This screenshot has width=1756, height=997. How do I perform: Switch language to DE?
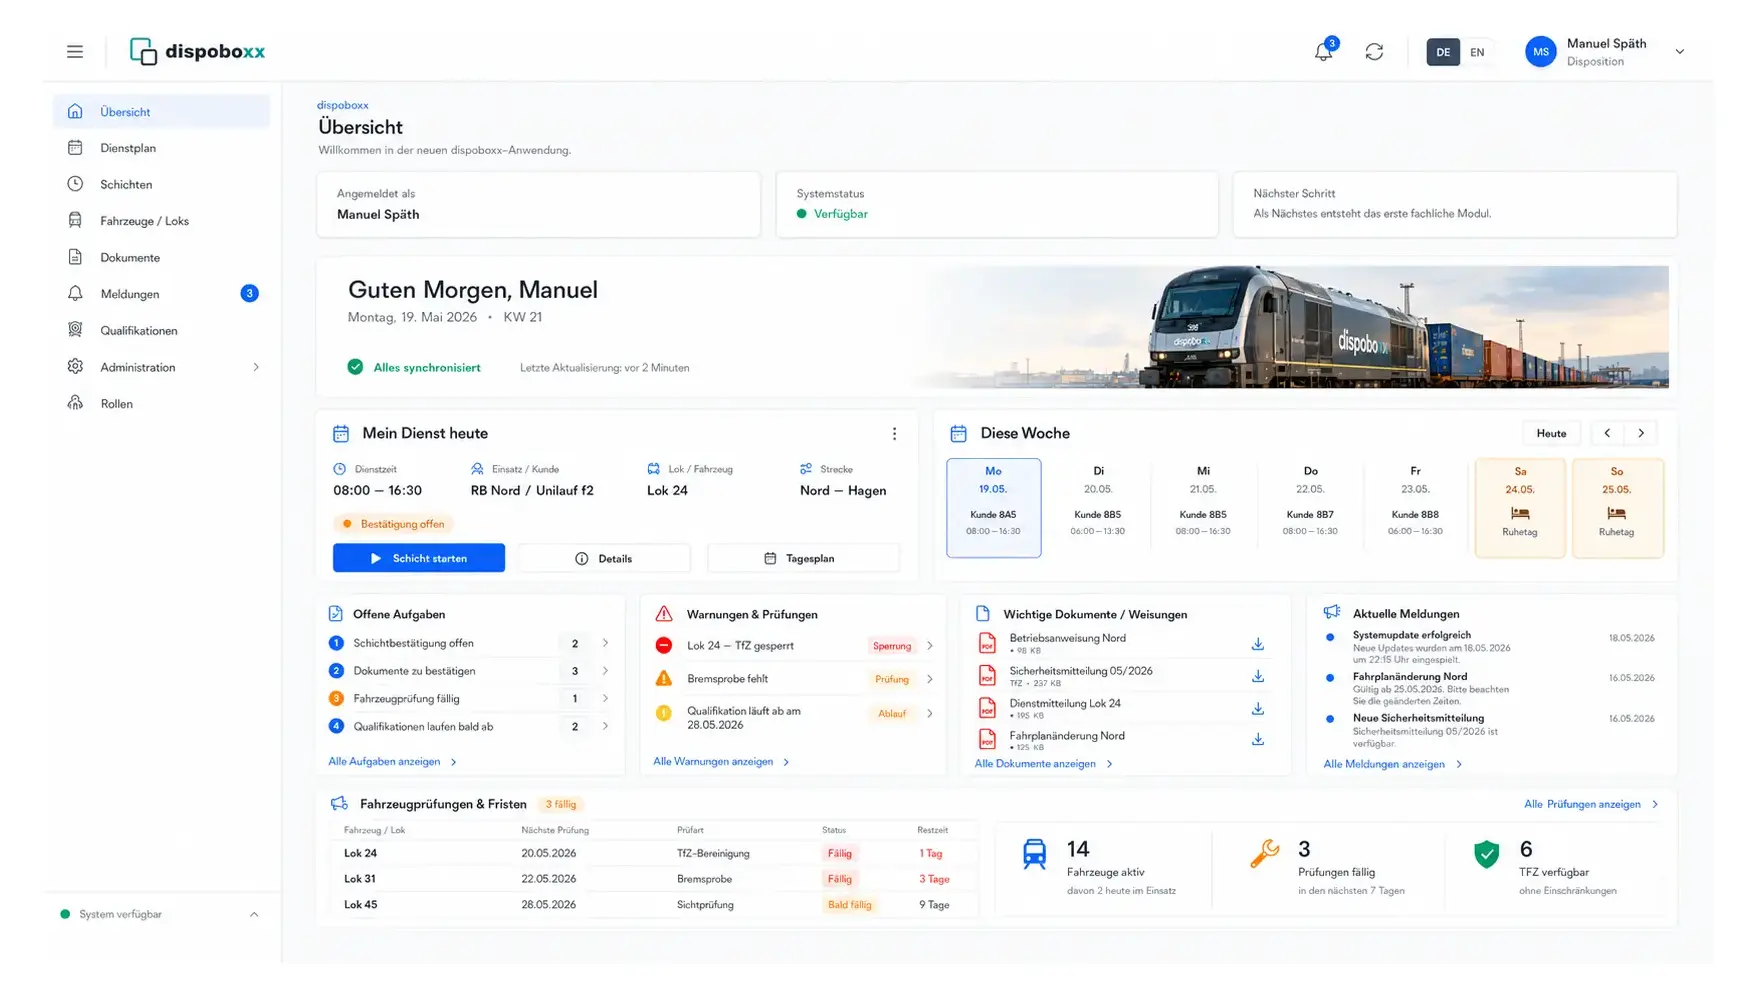(x=1443, y=52)
